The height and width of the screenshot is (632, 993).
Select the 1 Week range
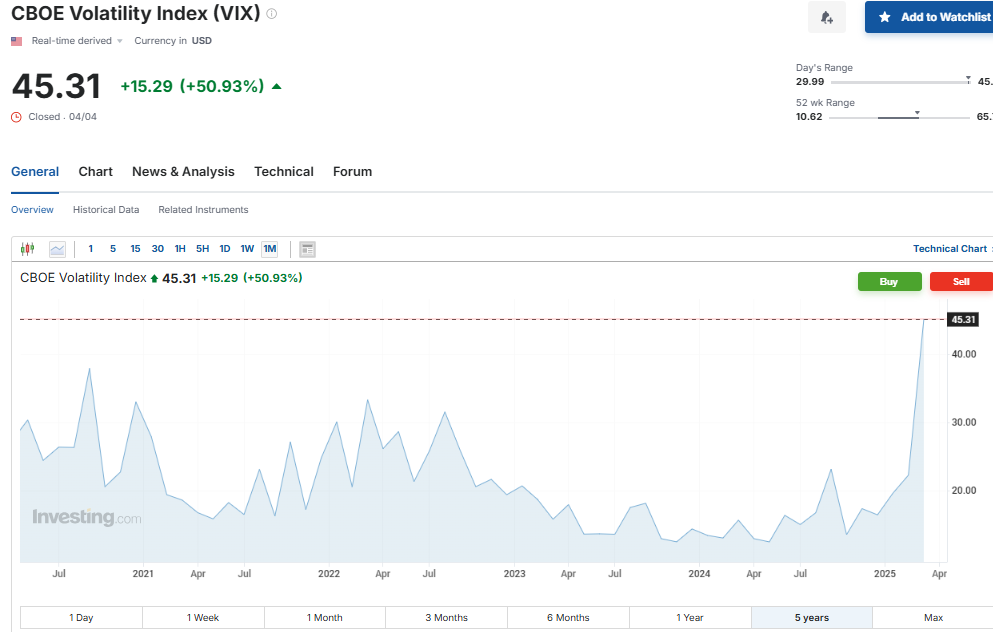(x=203, y=617)
